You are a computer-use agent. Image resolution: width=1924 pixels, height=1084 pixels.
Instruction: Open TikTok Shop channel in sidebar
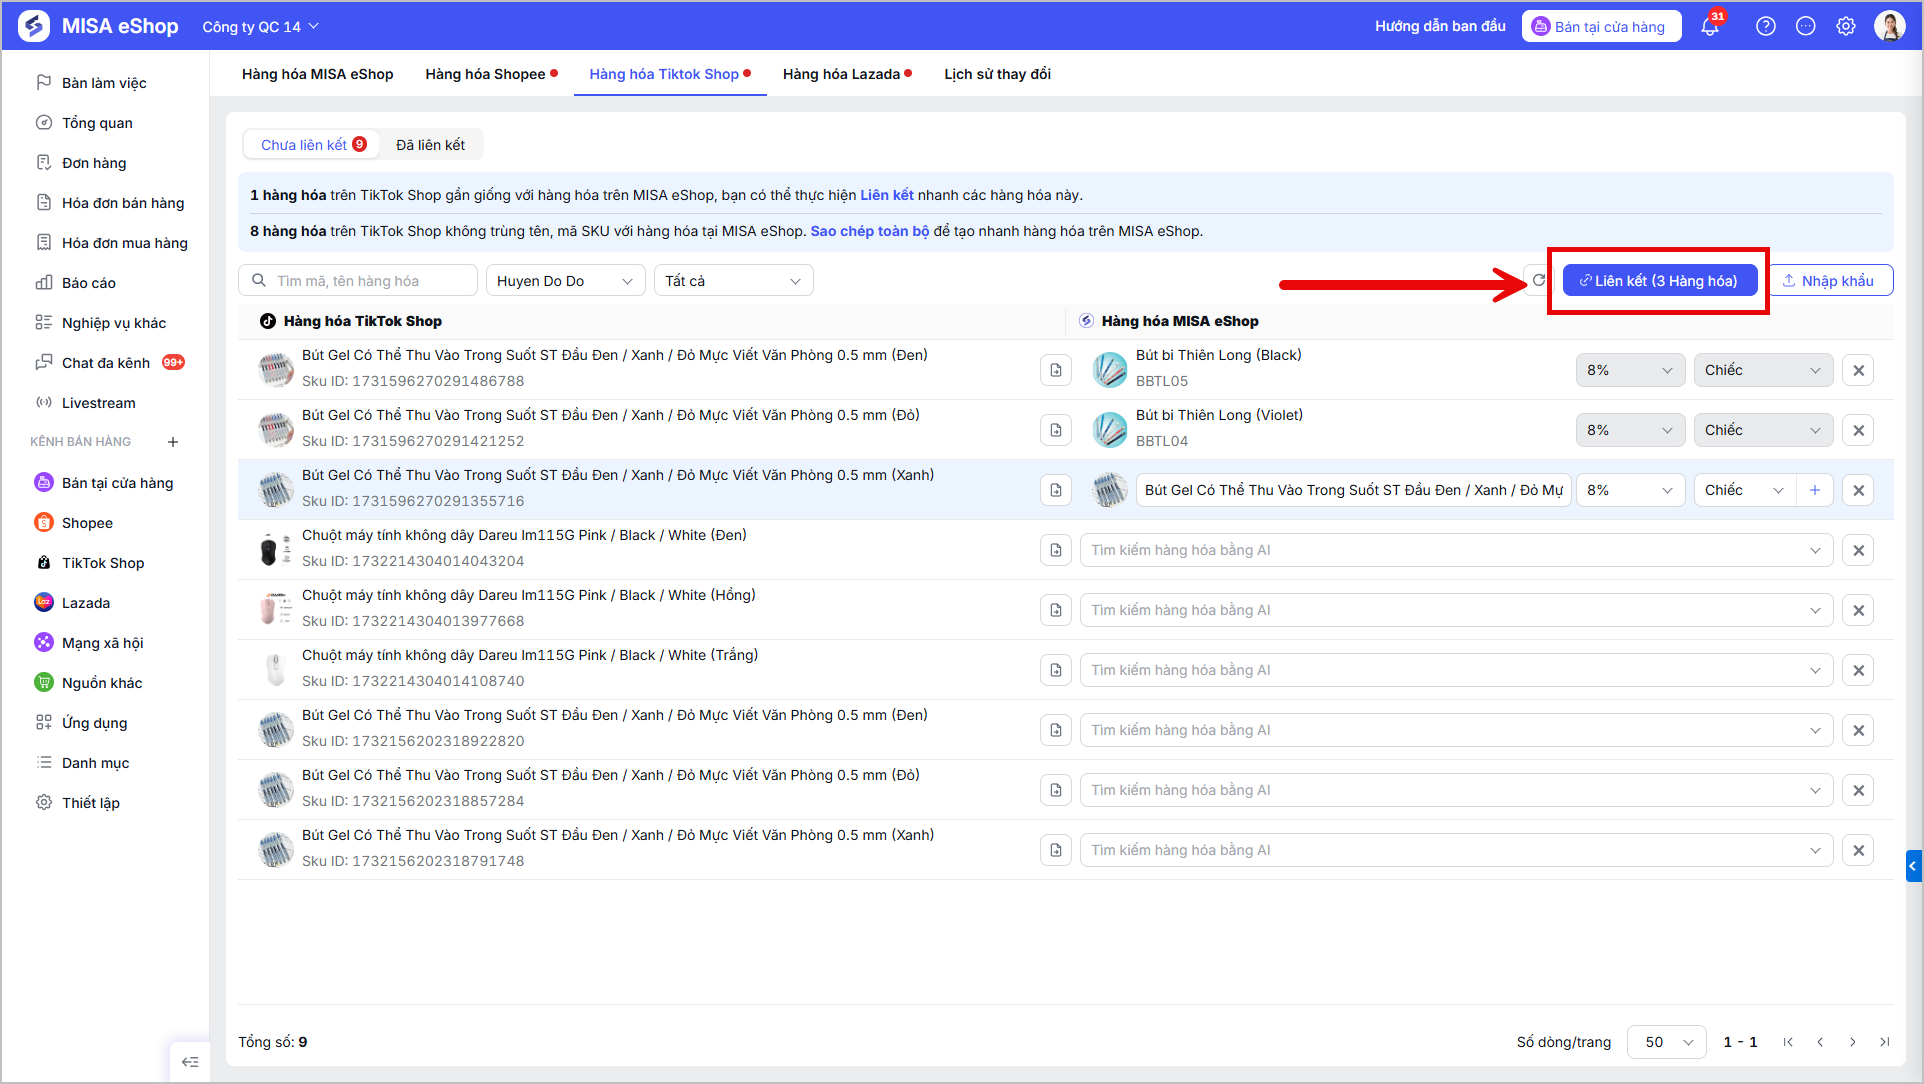click(103, 563)
